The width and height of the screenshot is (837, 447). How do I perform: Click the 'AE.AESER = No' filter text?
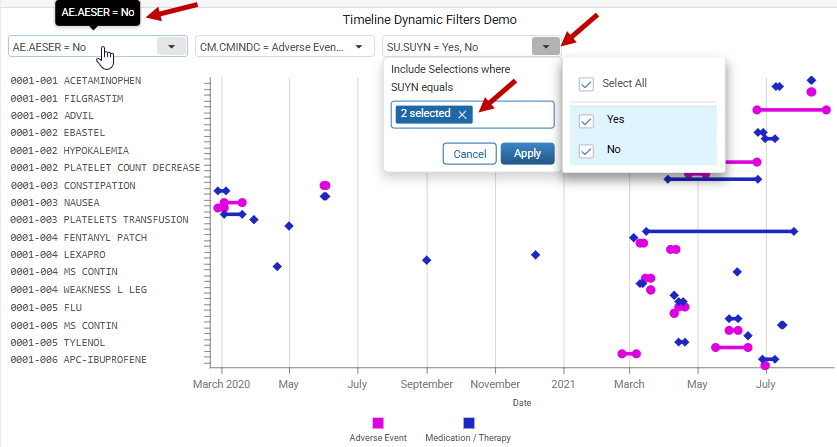click(x=49, y=47)
